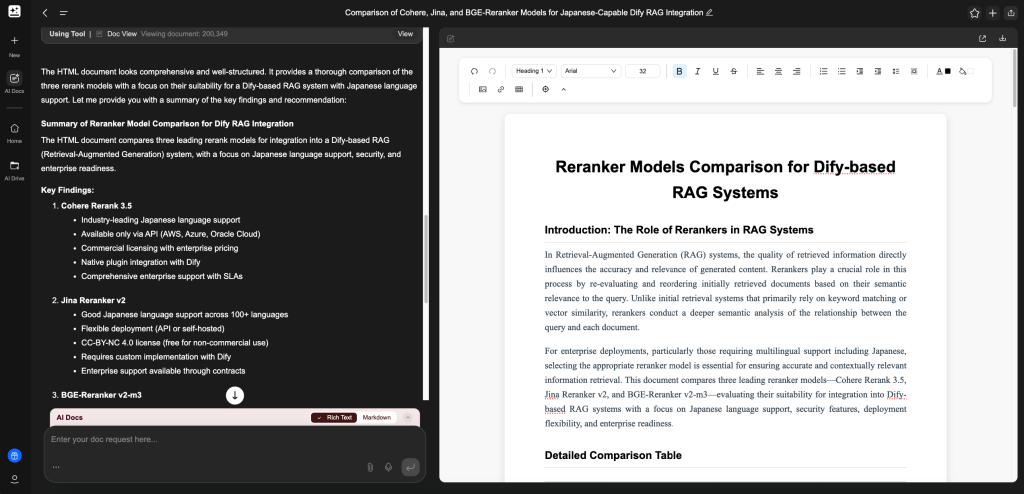This screenshot has width=1024, height=494.
Task: Open more options ellipsis in input box
Action: click(56, 467)
